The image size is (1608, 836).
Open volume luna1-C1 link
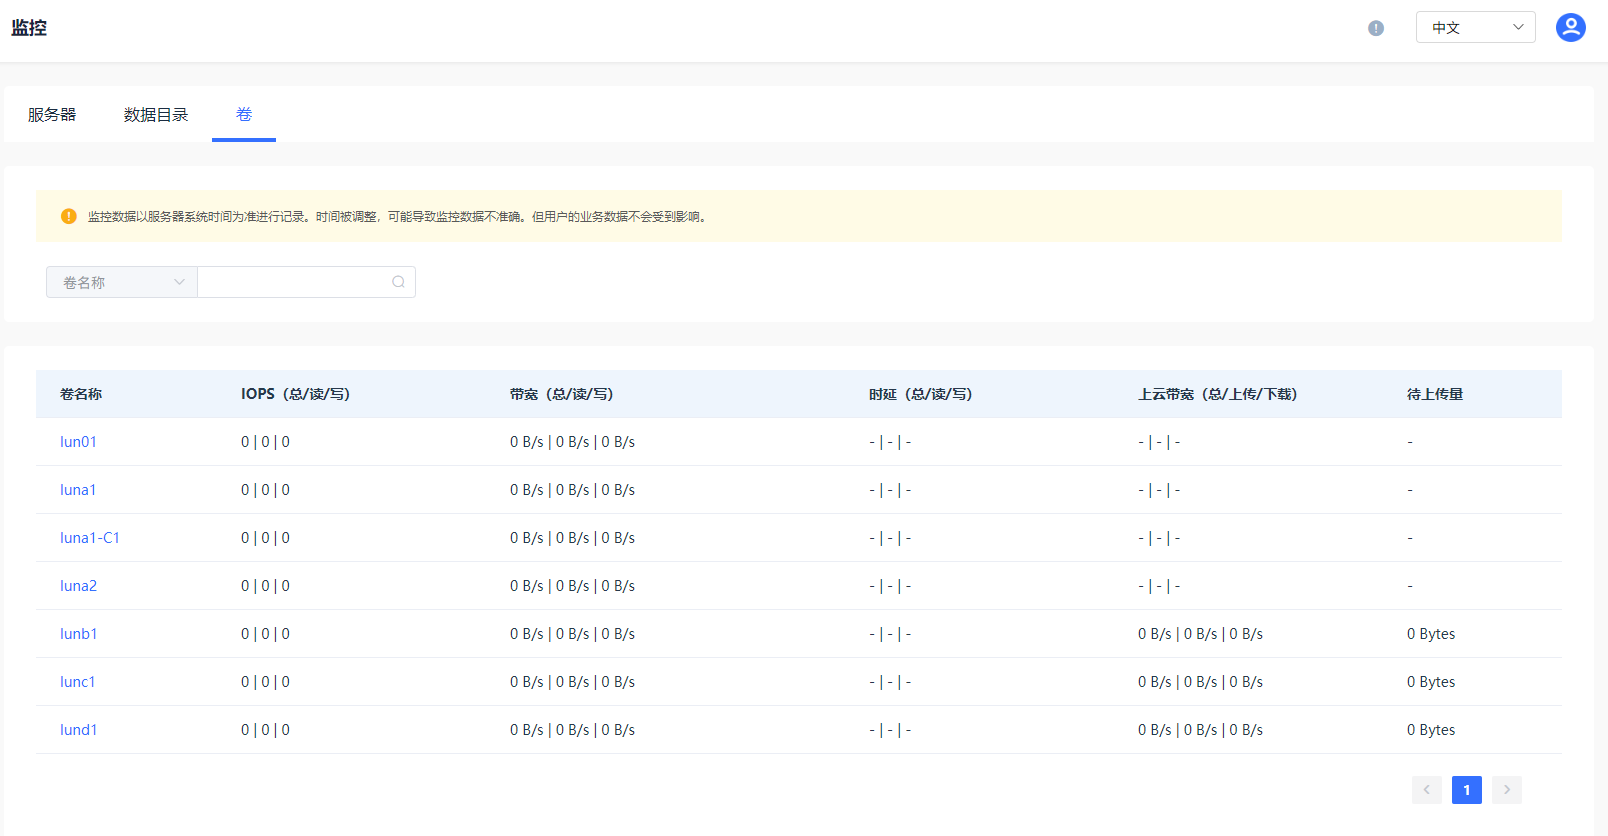(90, 538)
